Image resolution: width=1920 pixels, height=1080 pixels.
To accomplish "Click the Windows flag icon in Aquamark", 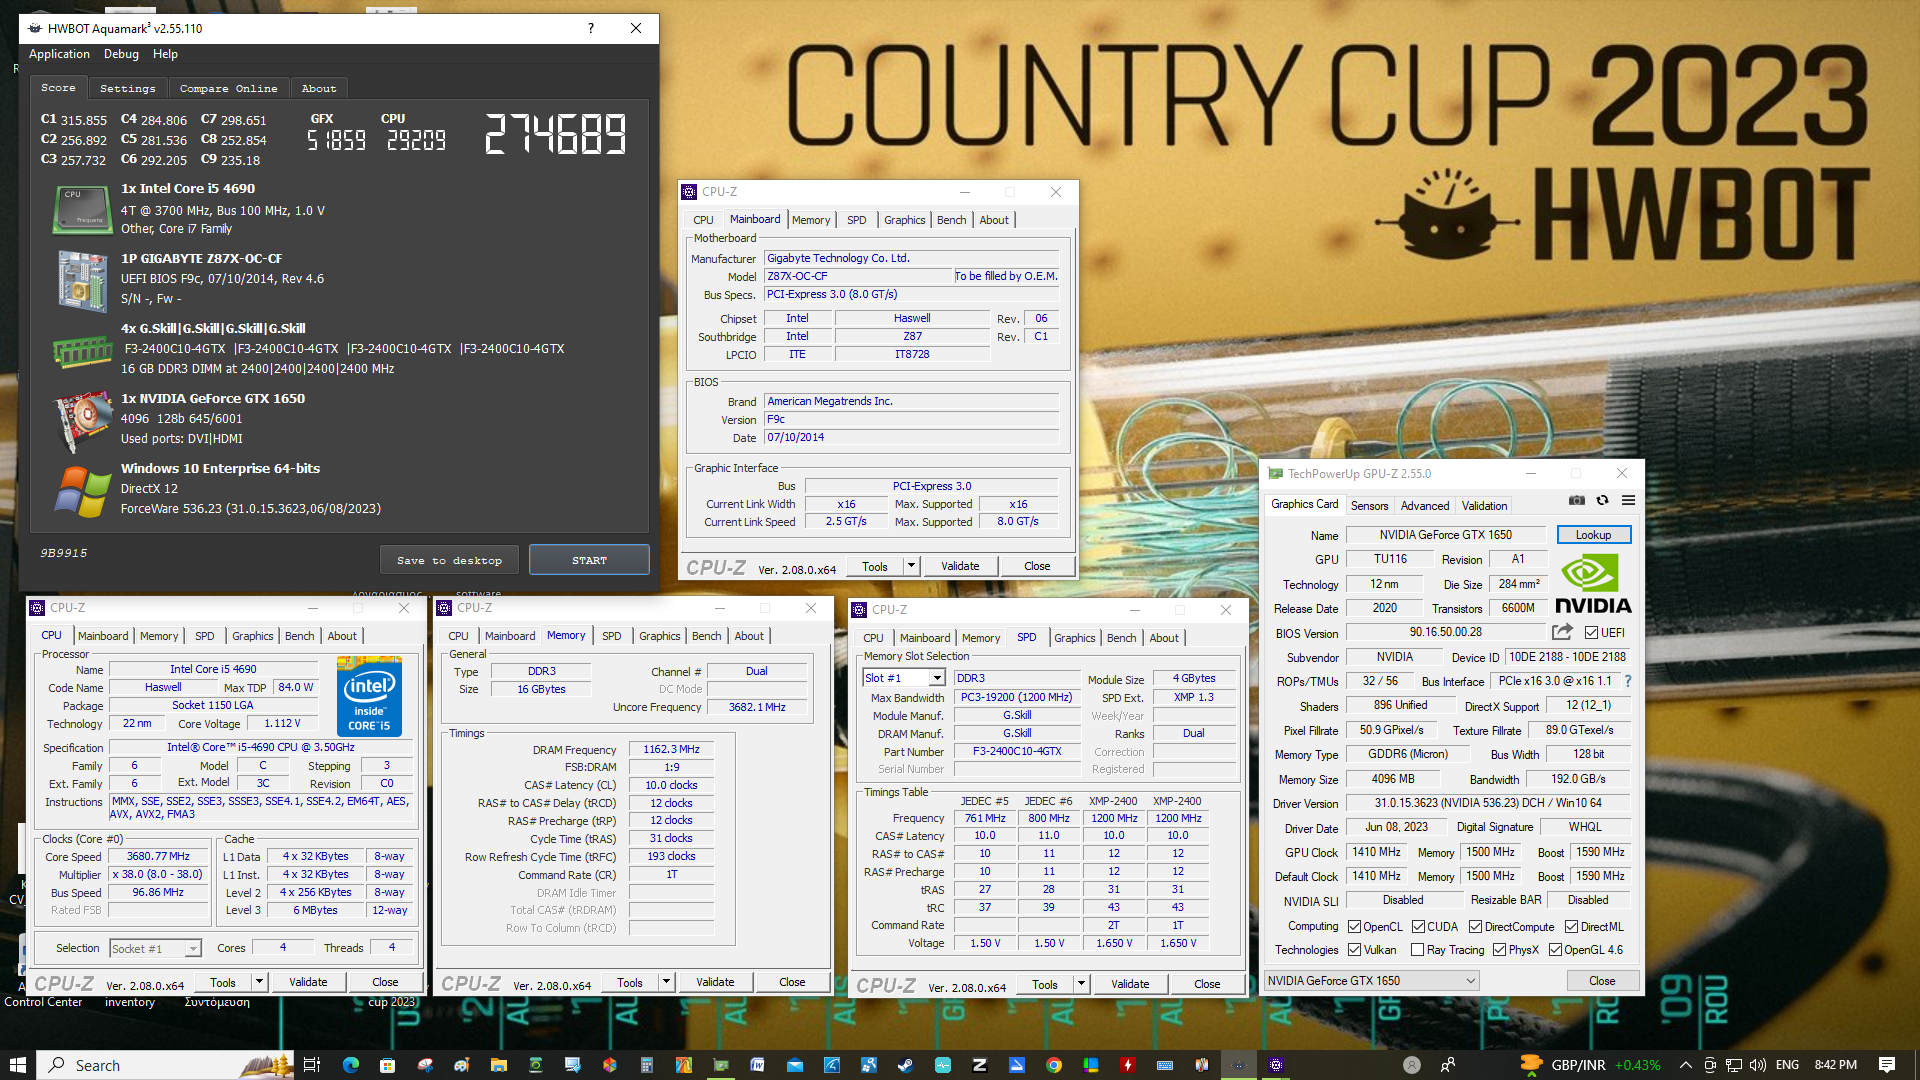I will click(82, 491).
